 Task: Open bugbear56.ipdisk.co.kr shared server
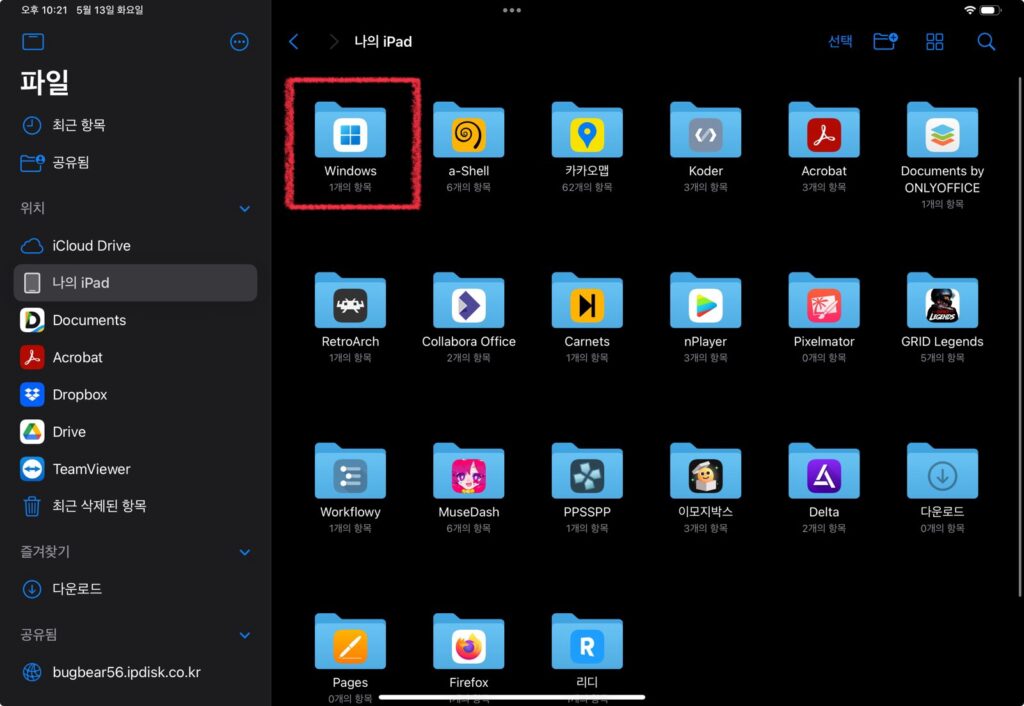tap(135, 671)
